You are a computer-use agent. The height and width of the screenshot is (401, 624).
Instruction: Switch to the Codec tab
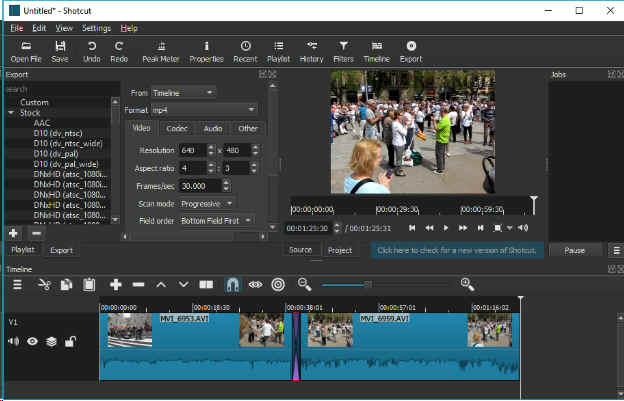click(x=177, y=129)
